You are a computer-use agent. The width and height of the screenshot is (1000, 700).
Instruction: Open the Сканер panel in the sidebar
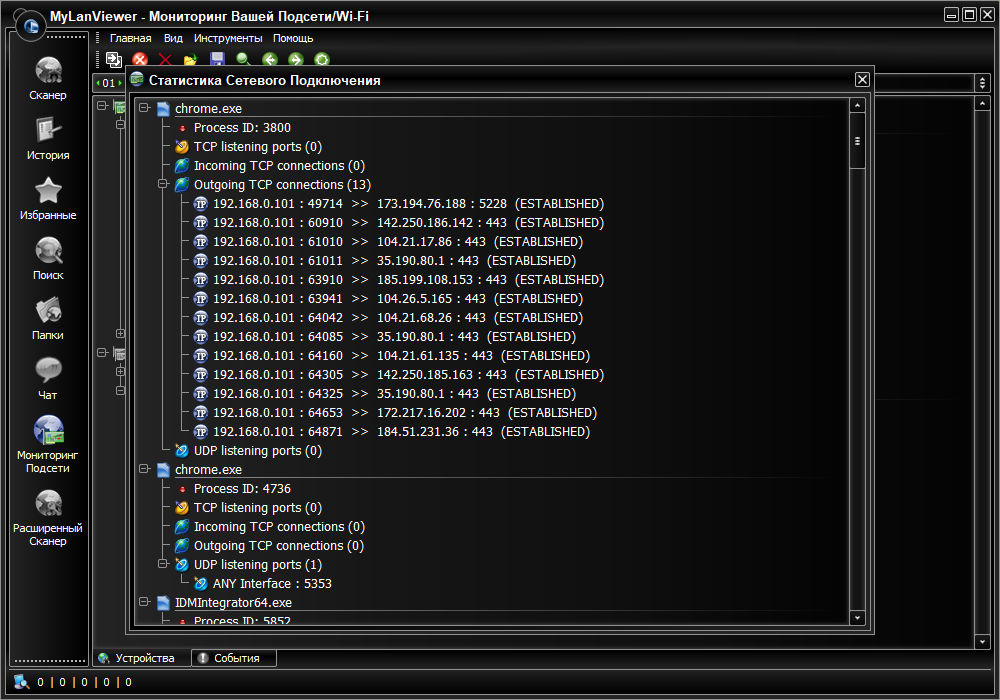pos(48,79)
